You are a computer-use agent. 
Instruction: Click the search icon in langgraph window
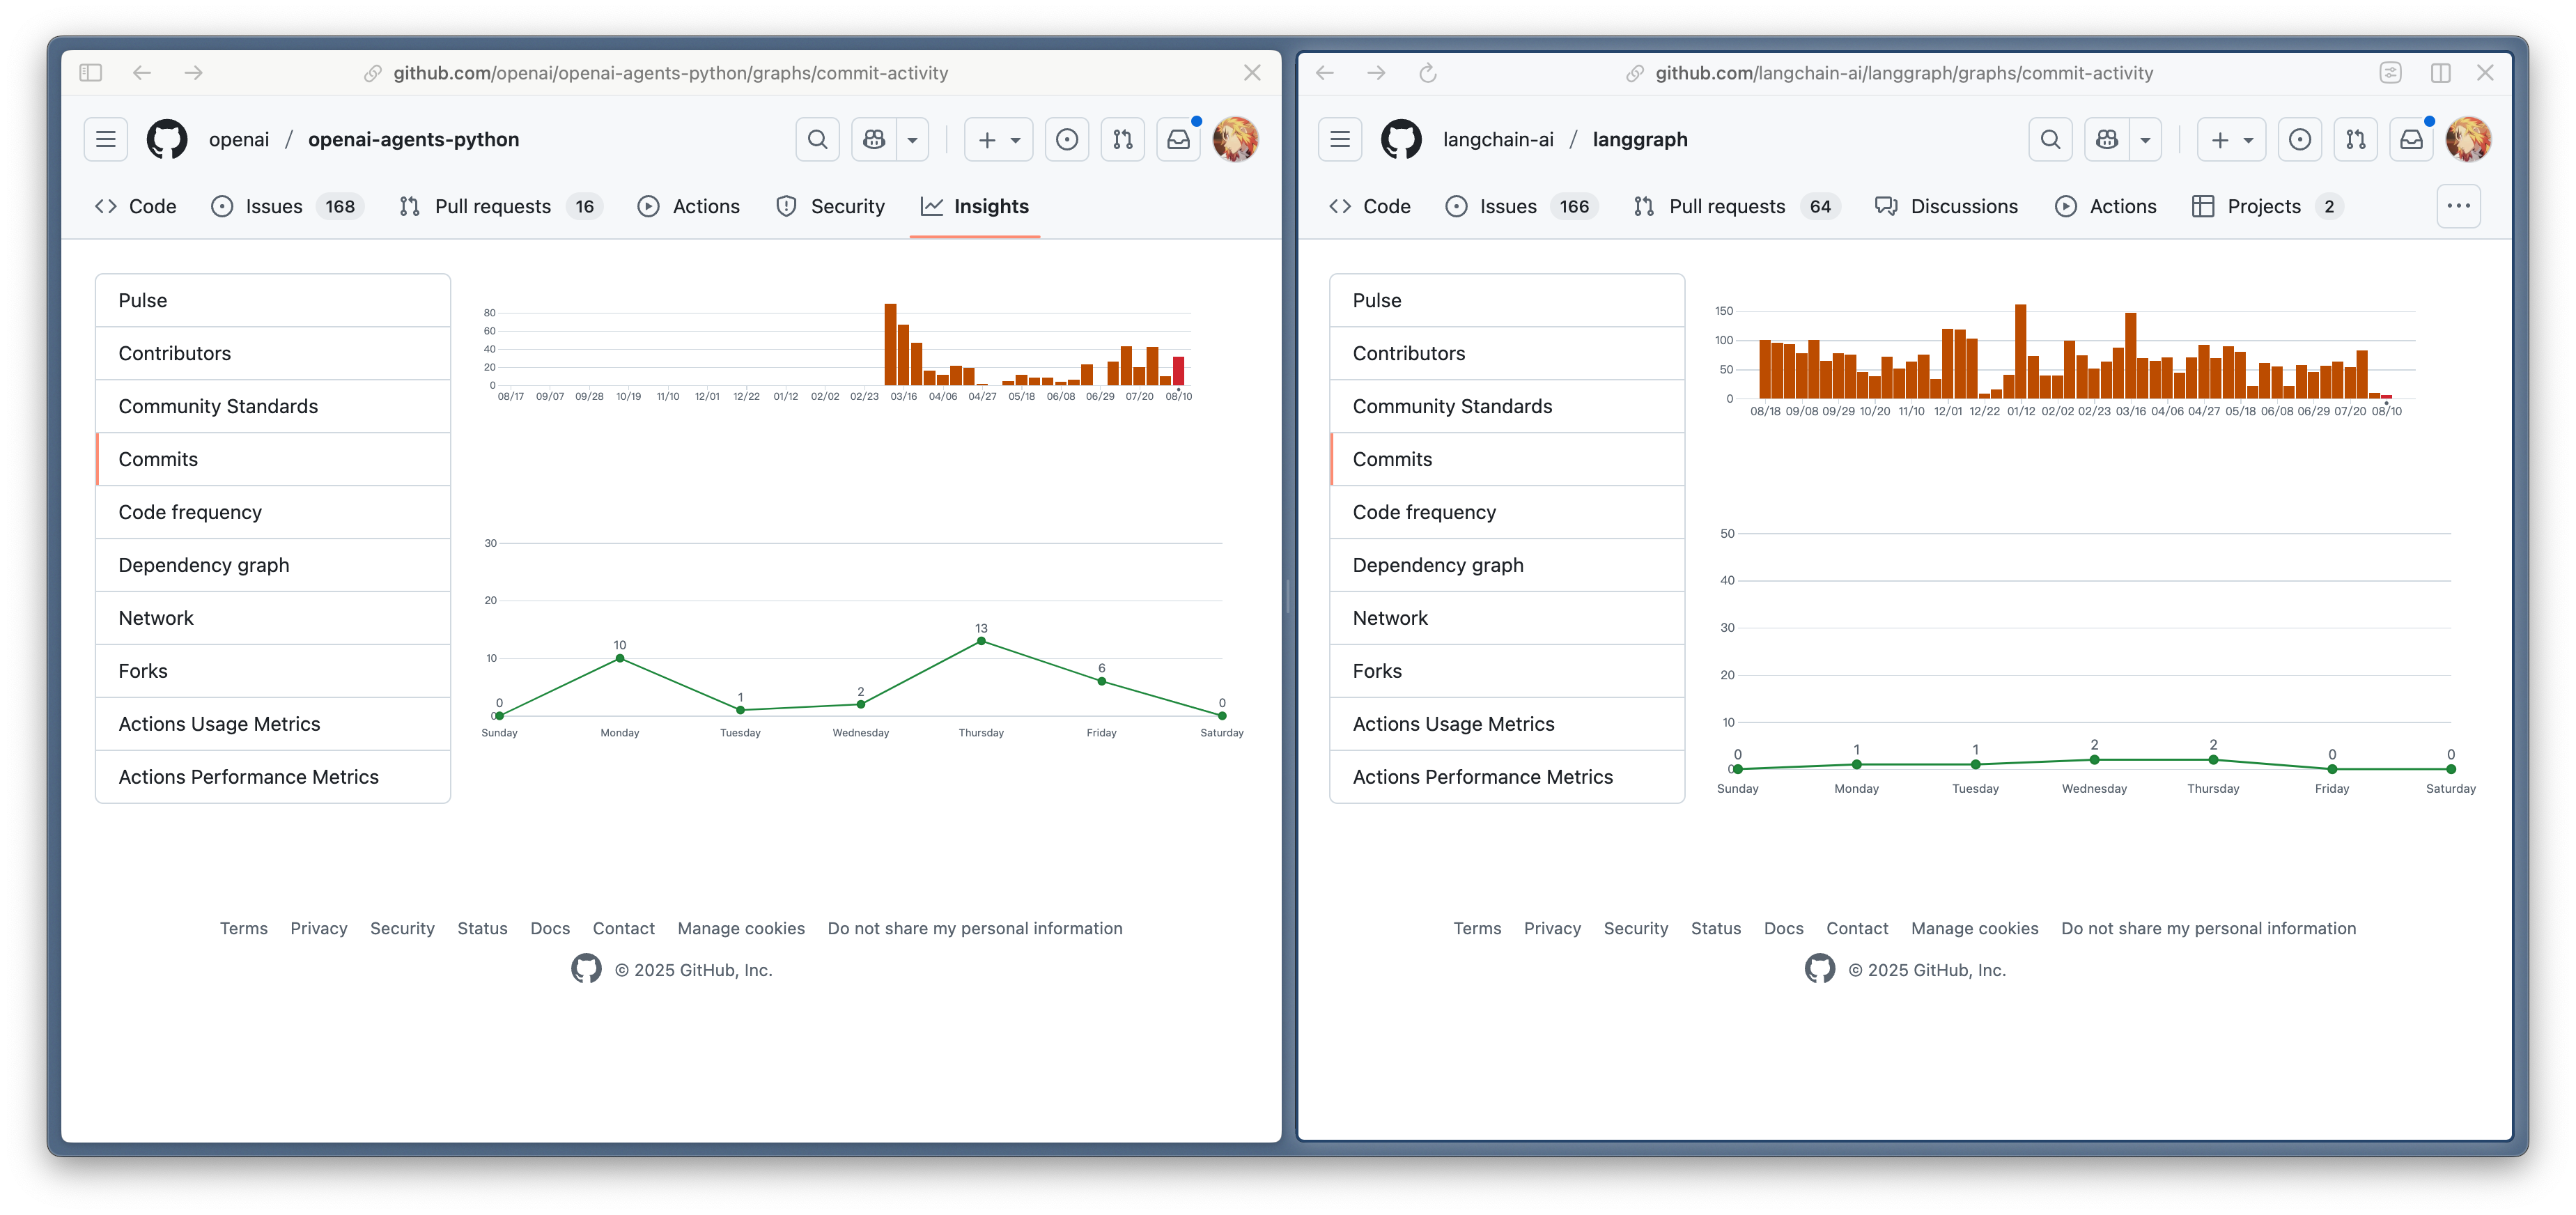pyautogui.click(x=2050, y=139)
